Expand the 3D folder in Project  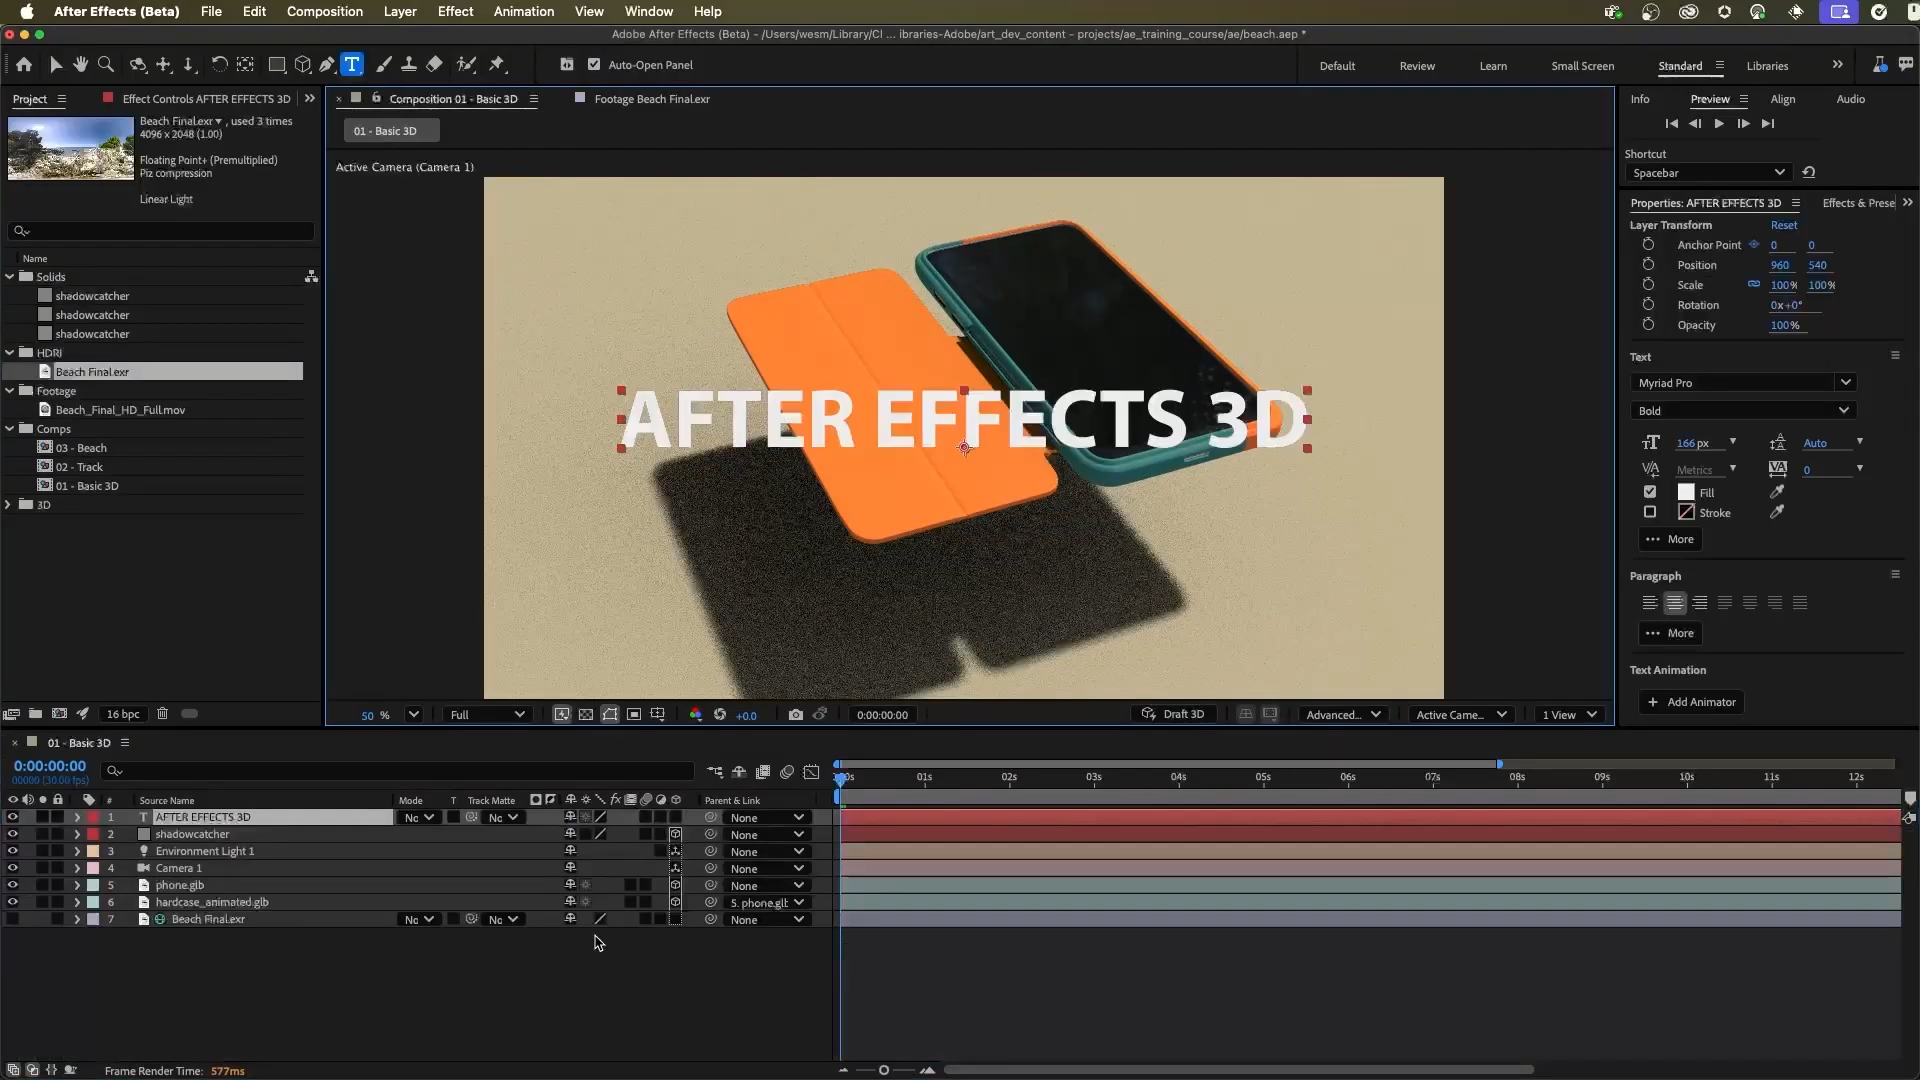(x=9, y=505)
